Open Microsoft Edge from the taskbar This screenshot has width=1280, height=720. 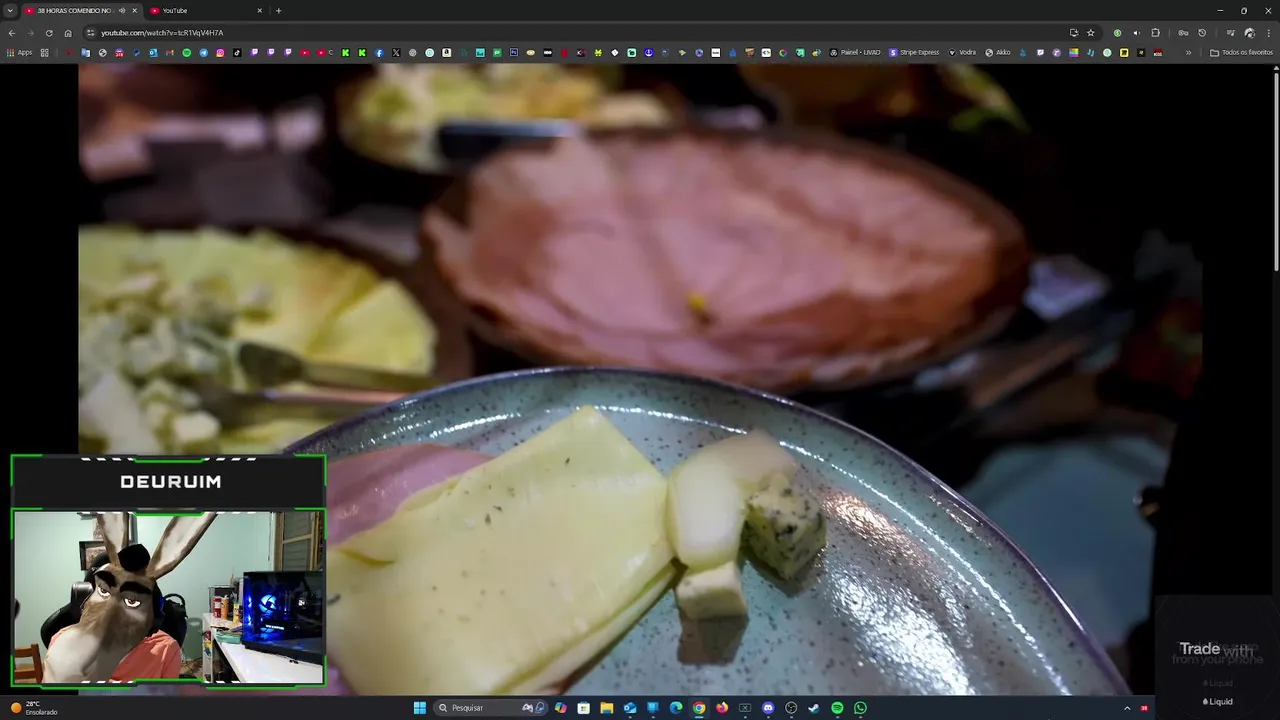[676, 708]
